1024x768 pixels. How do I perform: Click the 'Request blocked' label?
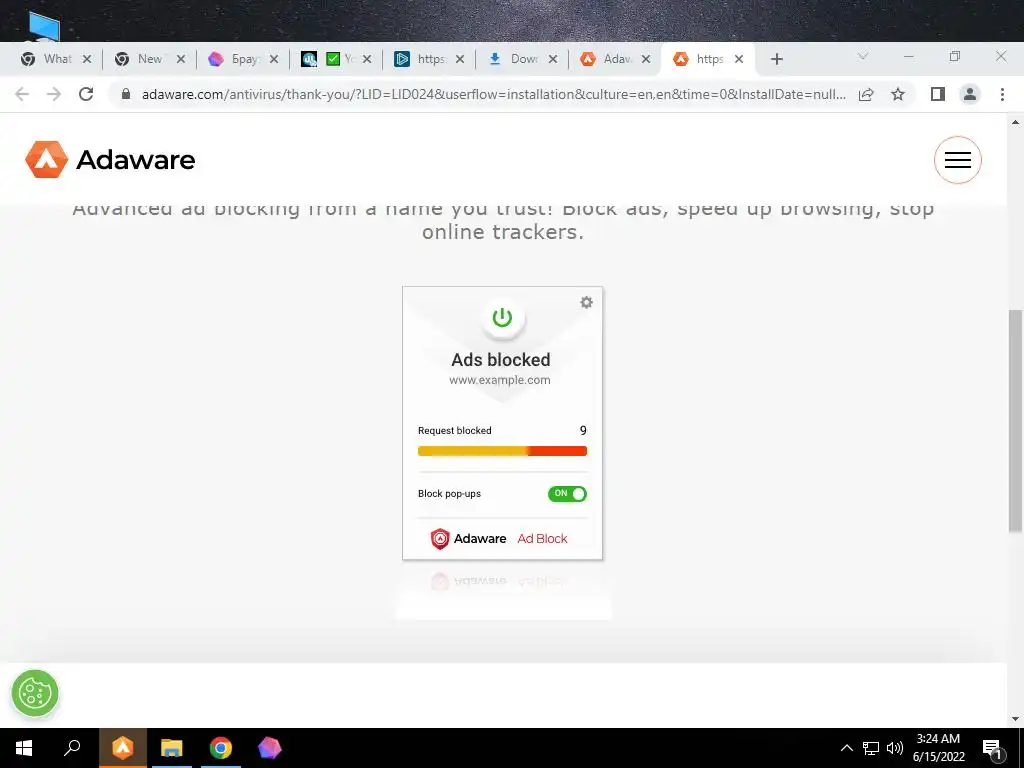click(x=455, y=430)
